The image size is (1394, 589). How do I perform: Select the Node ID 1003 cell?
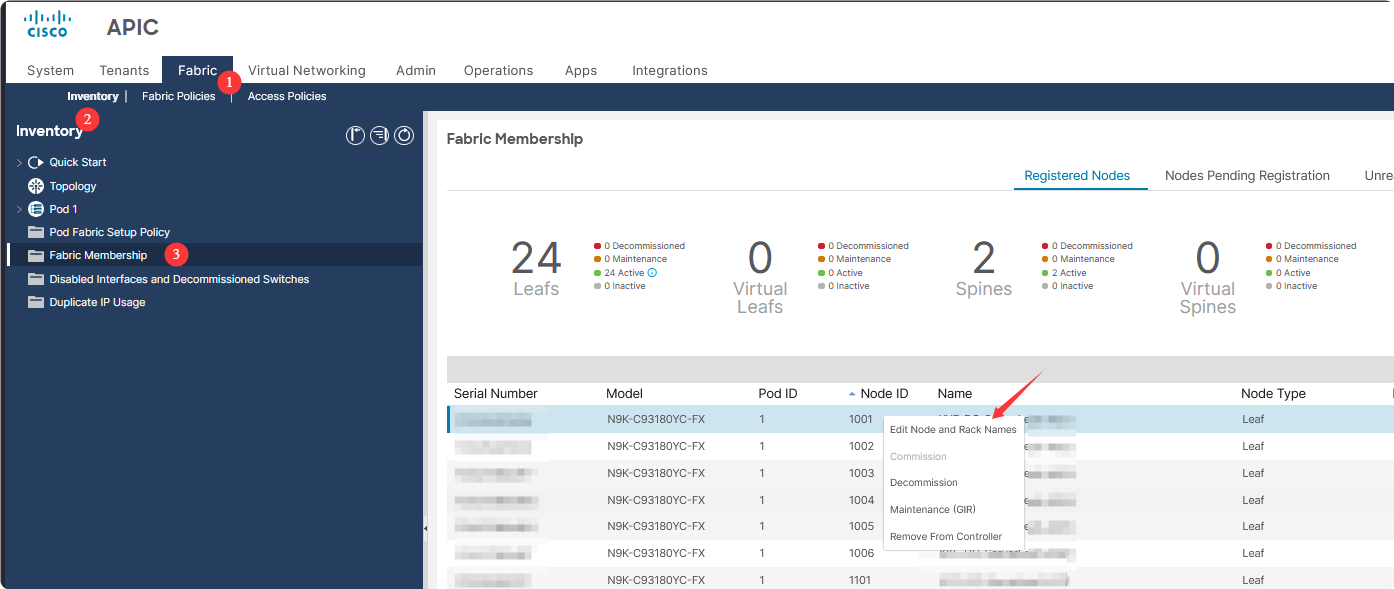[x=861, y=473]
